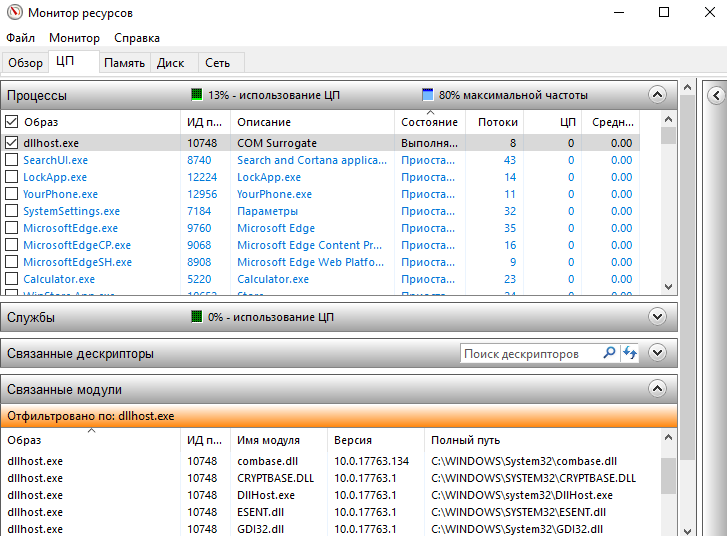Switch to the Обзор tab
This screenshot has width=727, height=536.
(25, 63)
